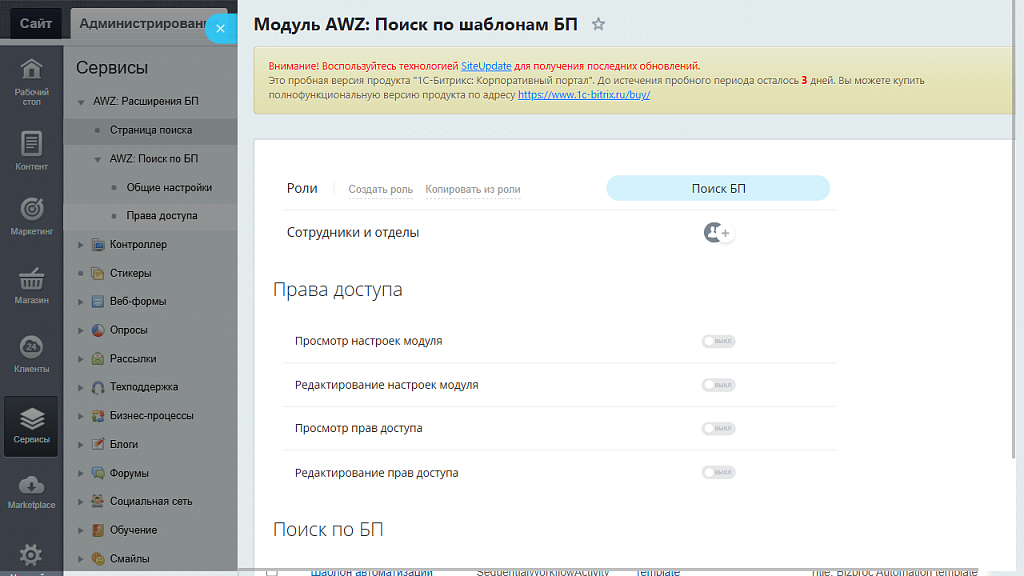1024x576 pixels.
Task: Open the Клиенты sidebar section
Action: (x=31, y=354)
